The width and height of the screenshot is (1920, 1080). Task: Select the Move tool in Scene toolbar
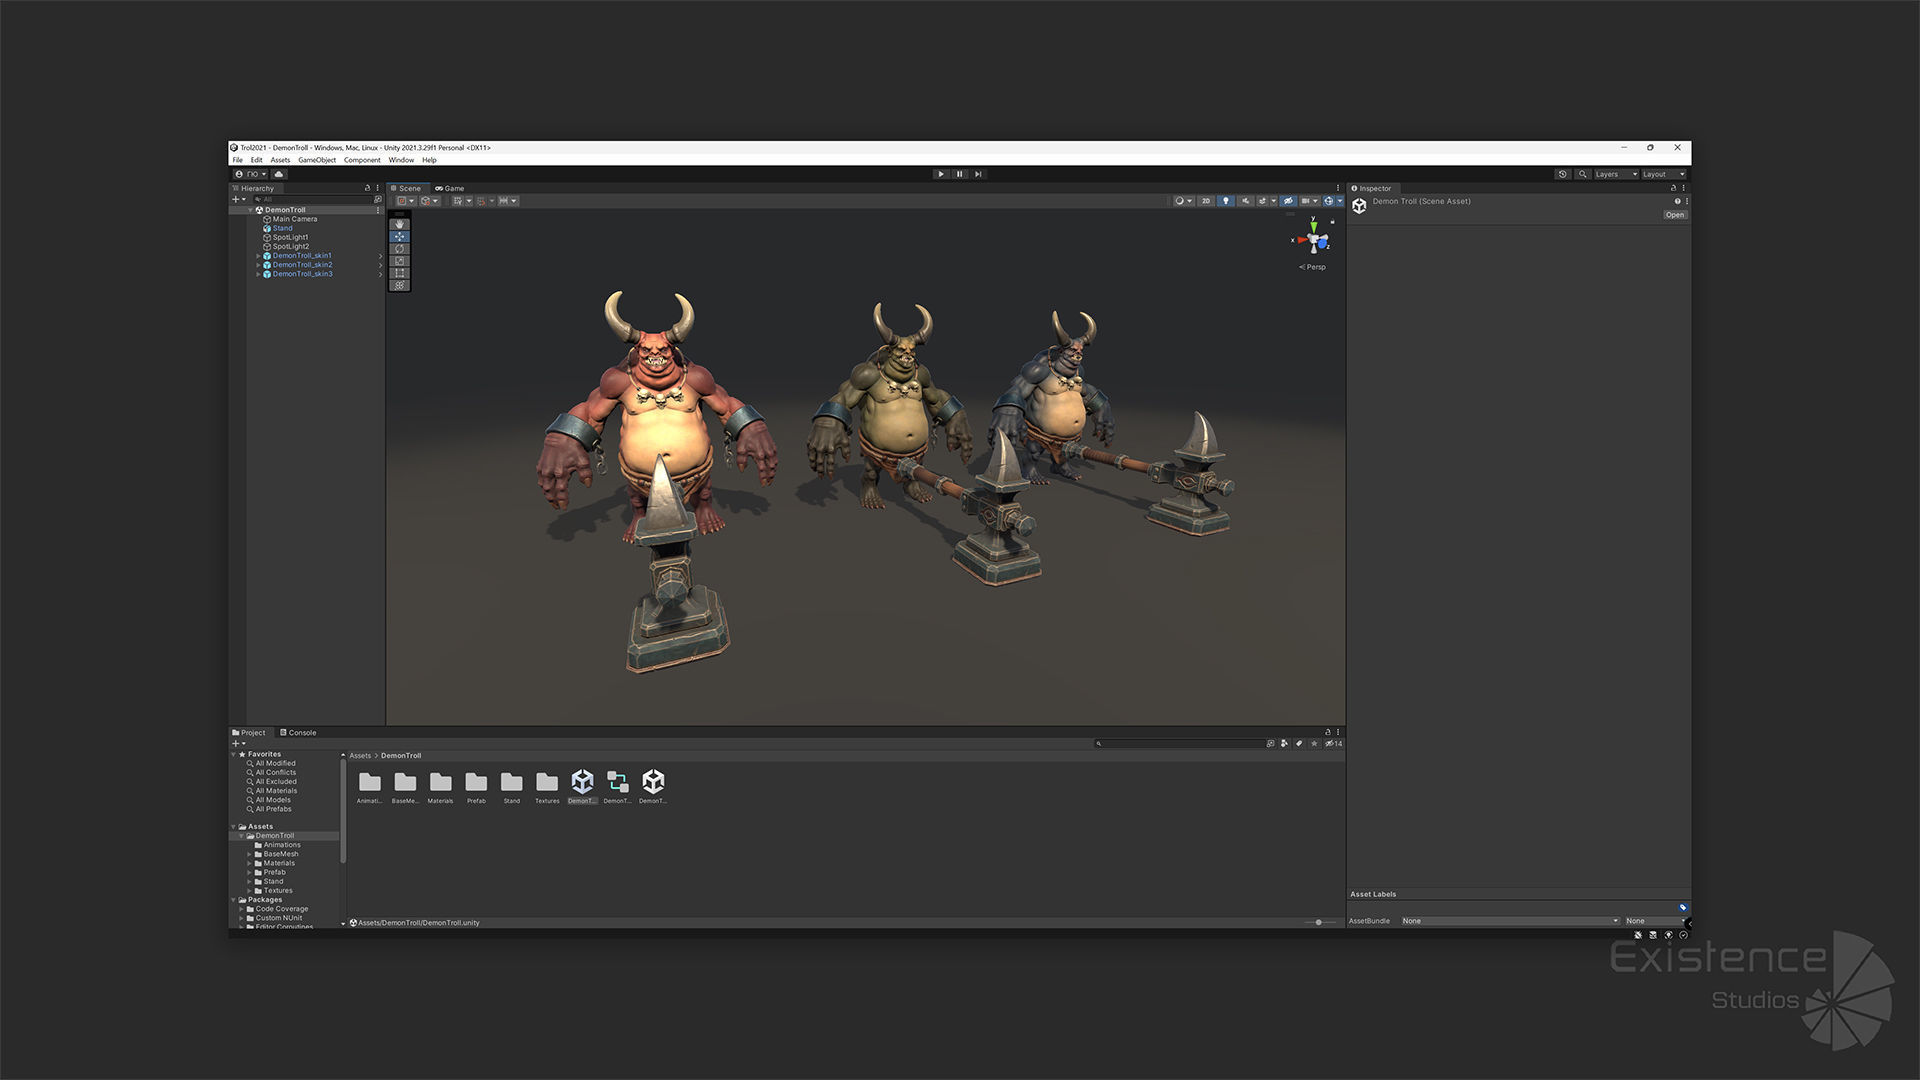click(399, 237)
